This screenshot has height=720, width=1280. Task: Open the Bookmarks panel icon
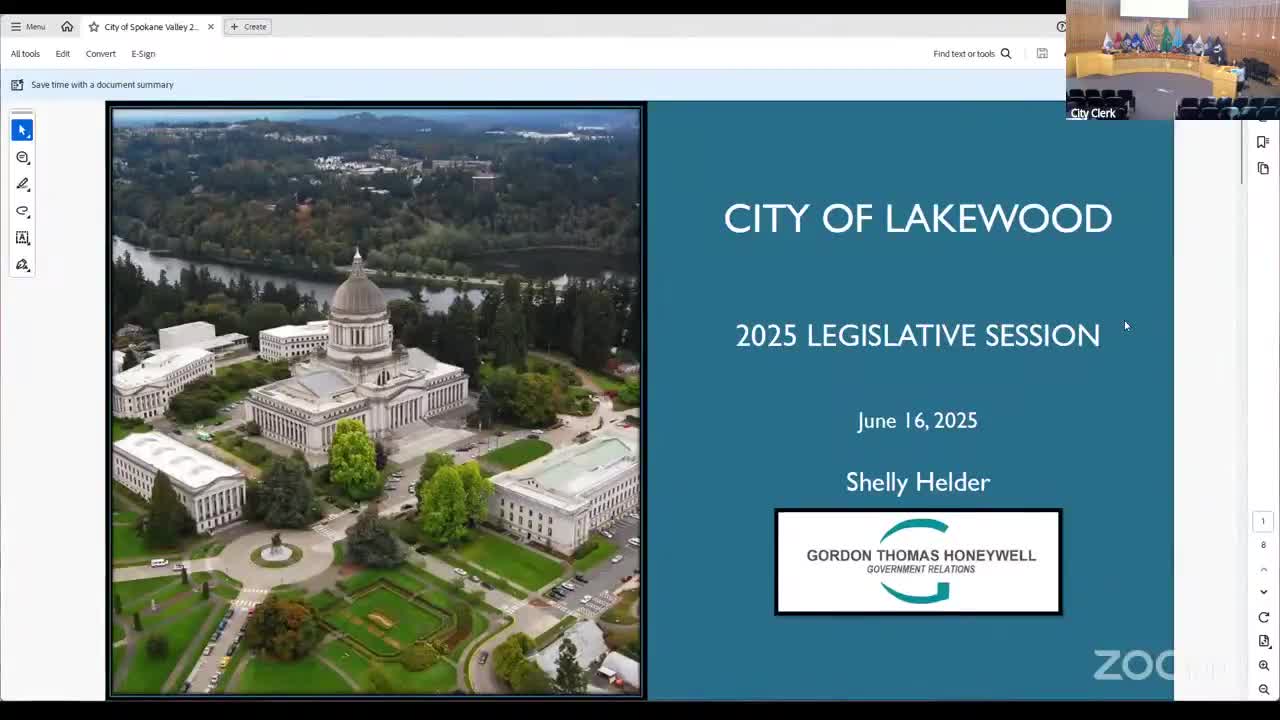(1263, 142)
